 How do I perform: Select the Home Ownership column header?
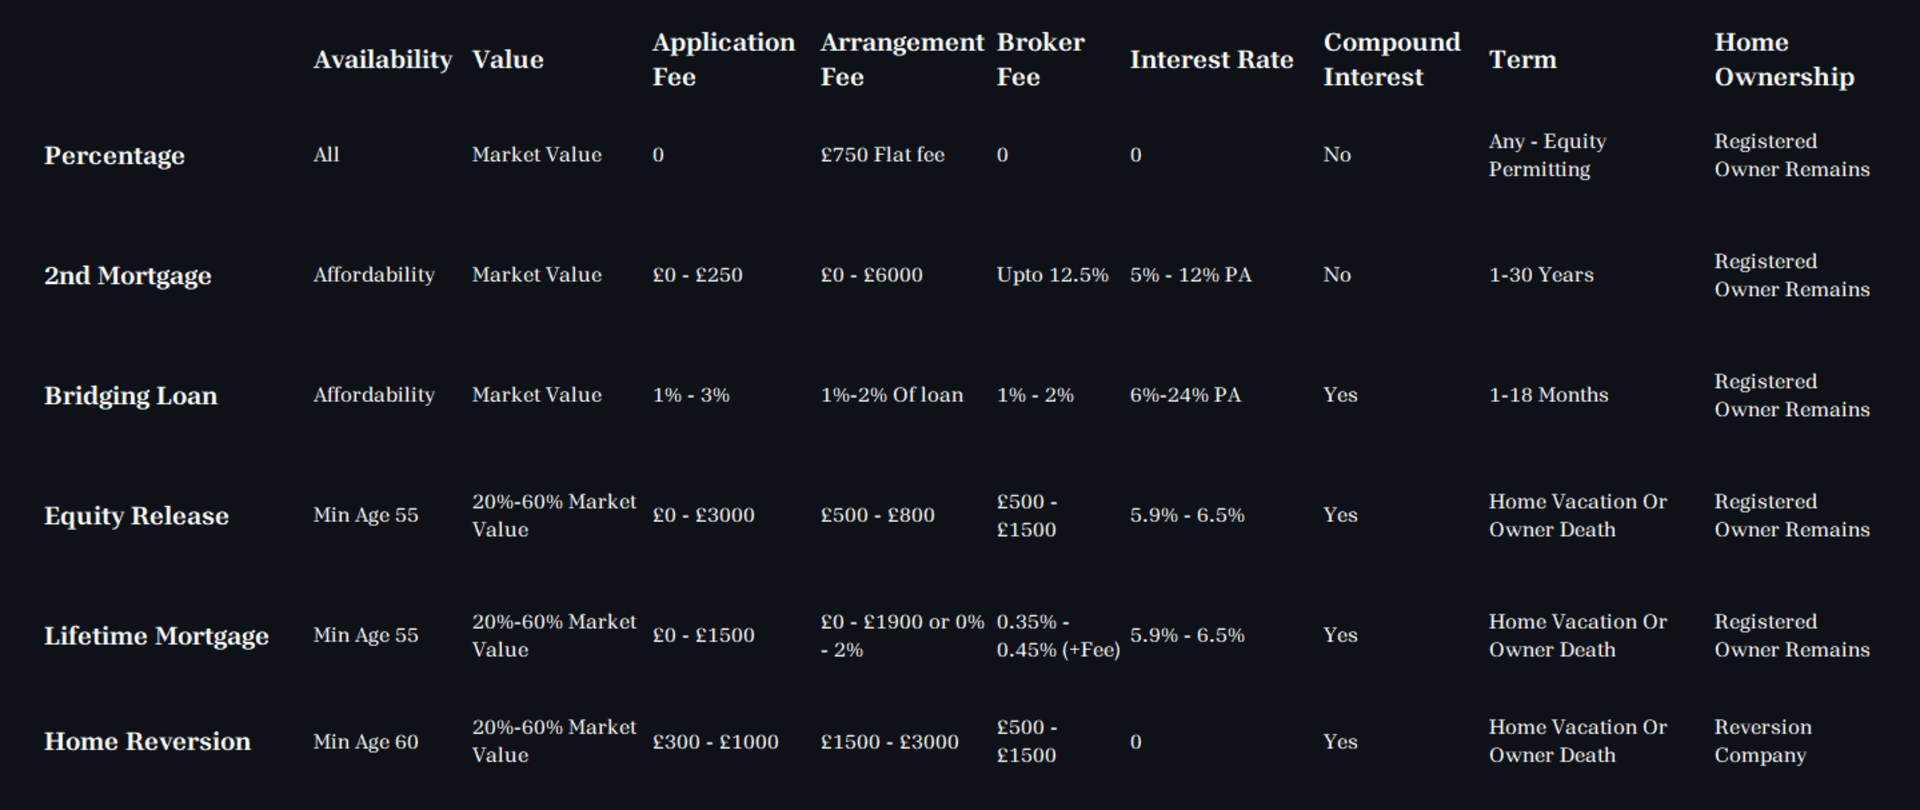coord(1784,60)
